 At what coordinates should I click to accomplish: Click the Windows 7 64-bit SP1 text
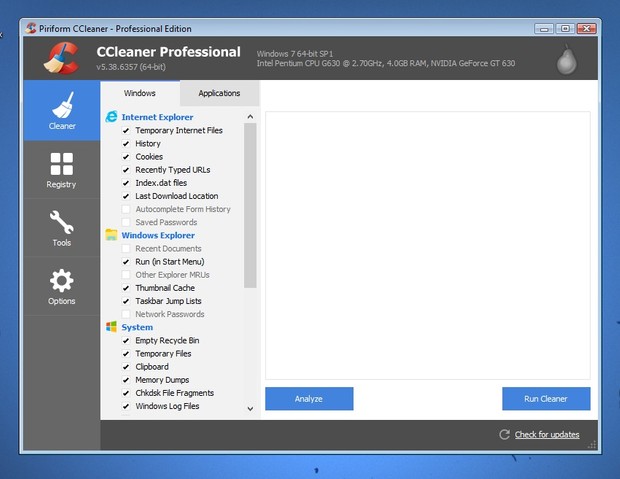[295, 54]
